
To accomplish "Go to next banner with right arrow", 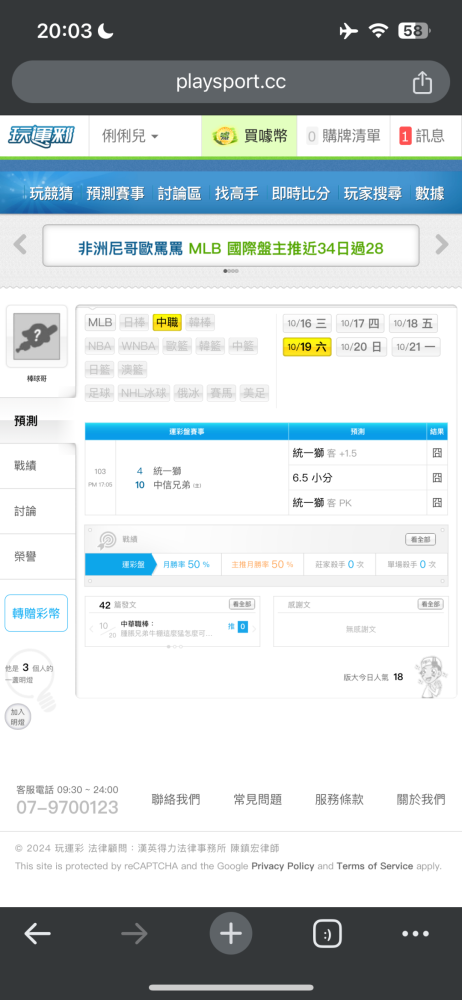I will coord(442,244).
